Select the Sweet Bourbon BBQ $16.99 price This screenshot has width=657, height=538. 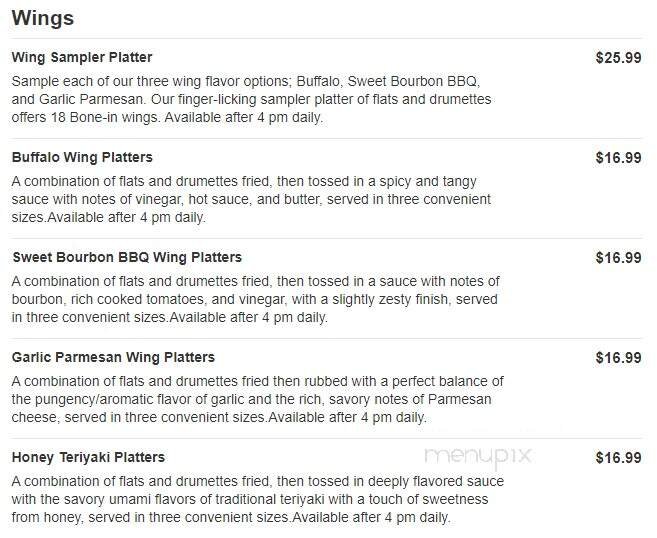click(618, 257)
